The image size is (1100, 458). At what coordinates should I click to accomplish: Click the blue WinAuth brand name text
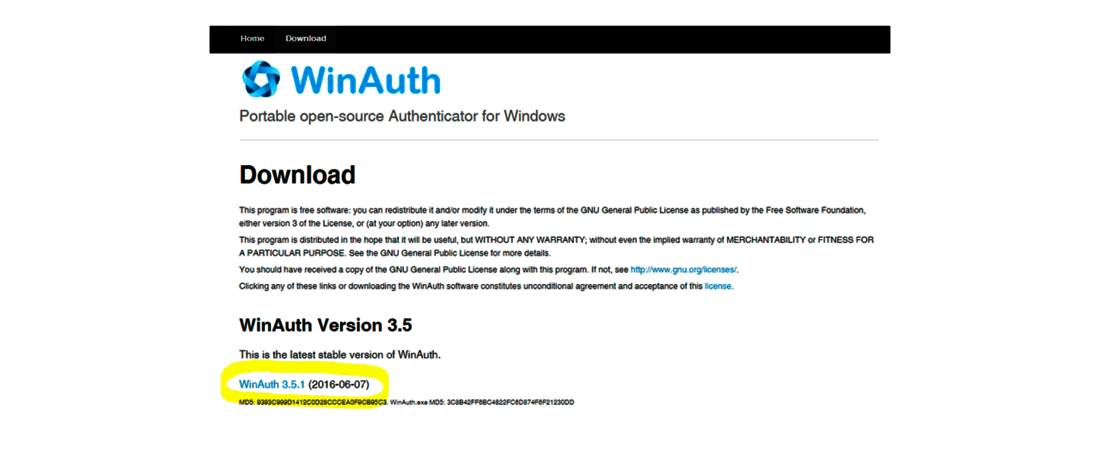[x=365, y=80]
